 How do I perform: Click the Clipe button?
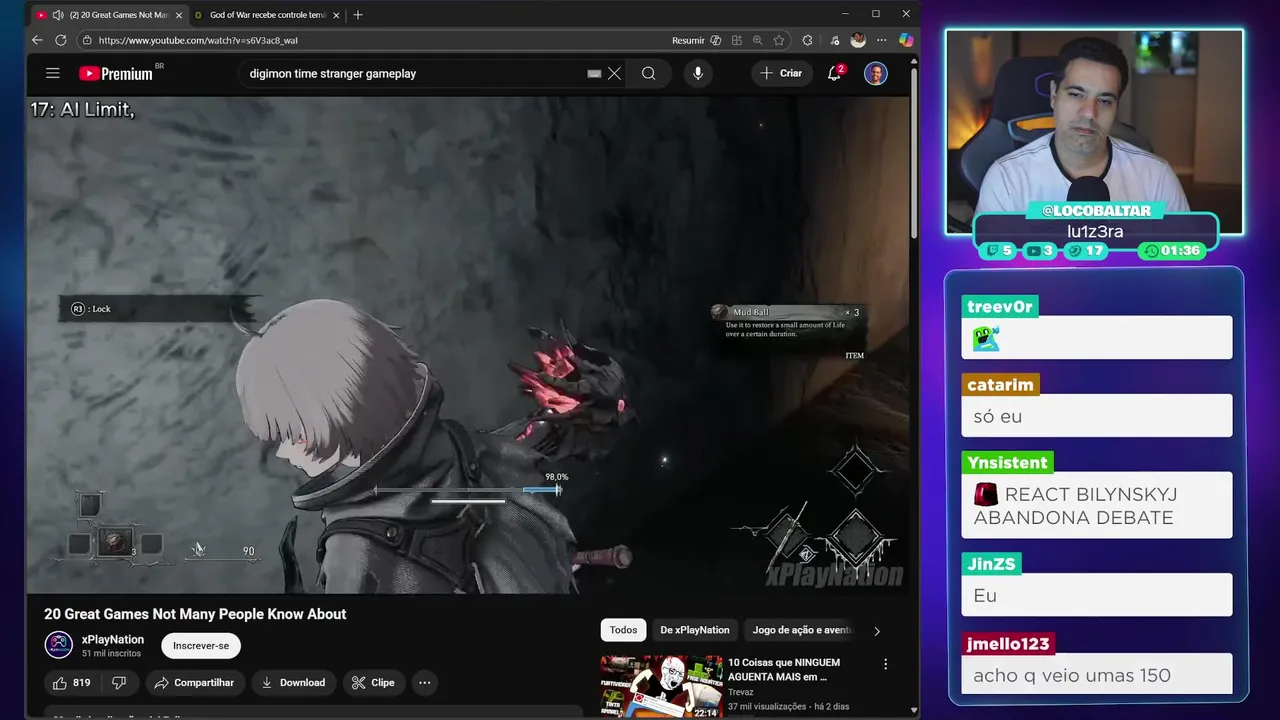(x=373, y=682)
